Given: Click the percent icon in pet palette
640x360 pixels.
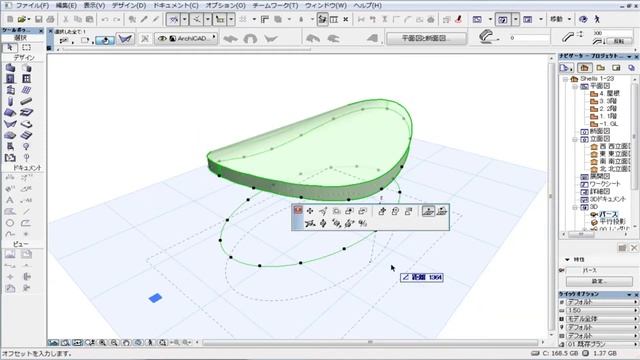Looking at the screenshot, I should 362,223.
